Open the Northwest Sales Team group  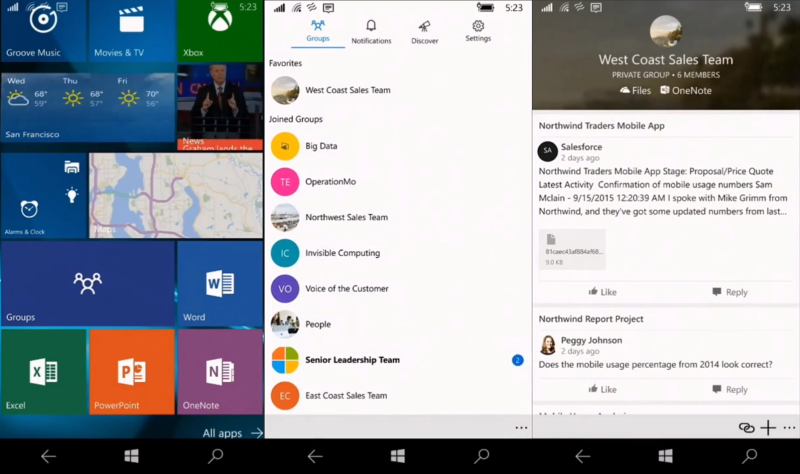pos(398,217)
